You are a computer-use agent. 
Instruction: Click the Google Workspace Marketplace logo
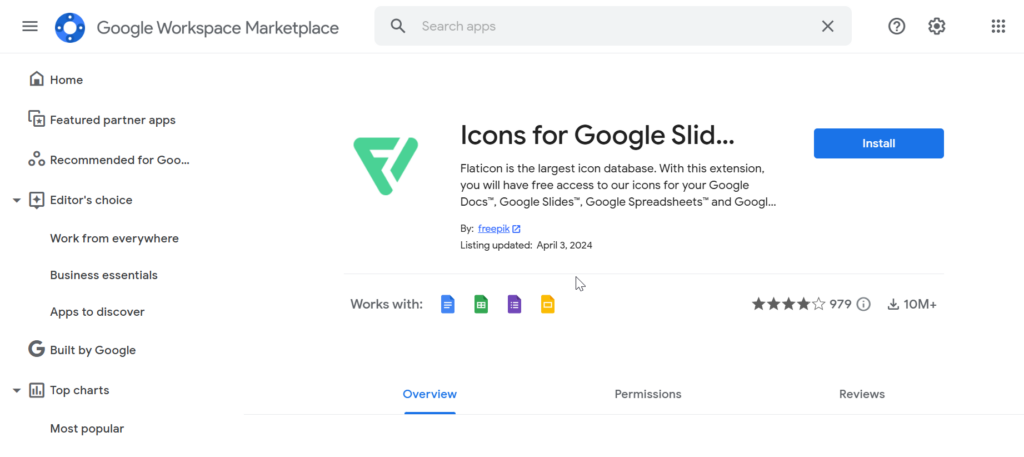point(70,27)
